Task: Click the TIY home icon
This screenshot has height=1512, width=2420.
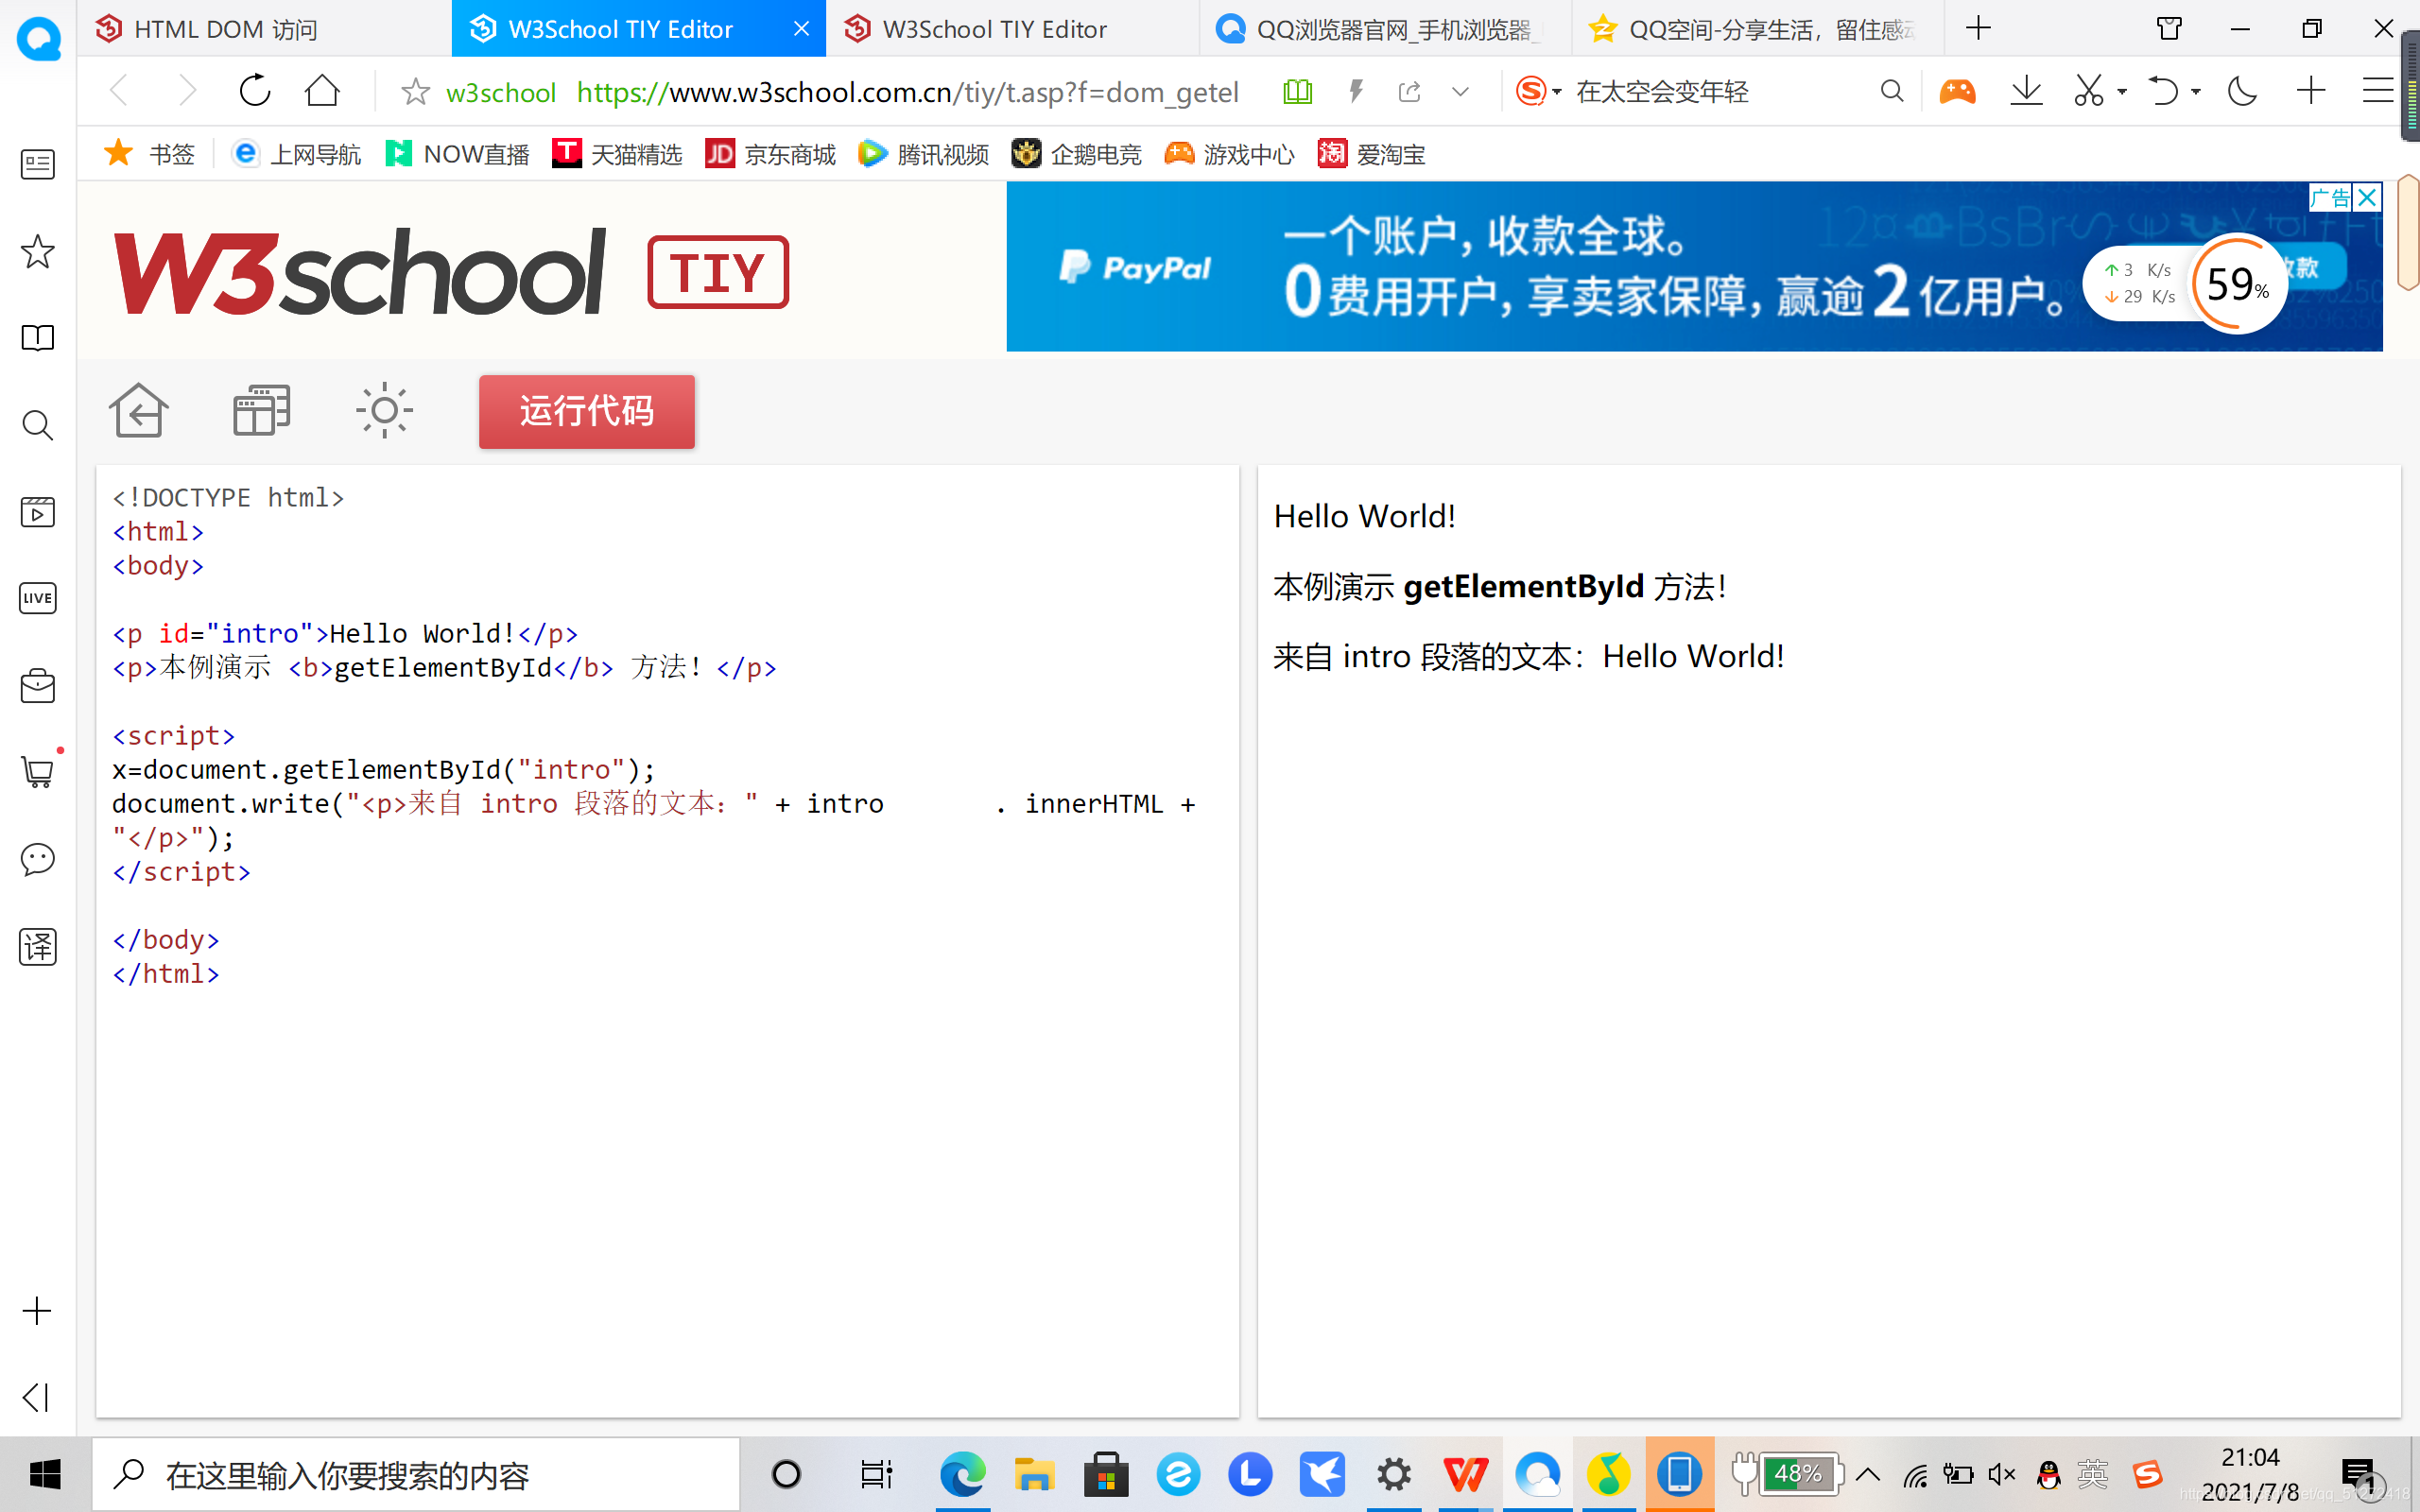Action: [138, 410]
